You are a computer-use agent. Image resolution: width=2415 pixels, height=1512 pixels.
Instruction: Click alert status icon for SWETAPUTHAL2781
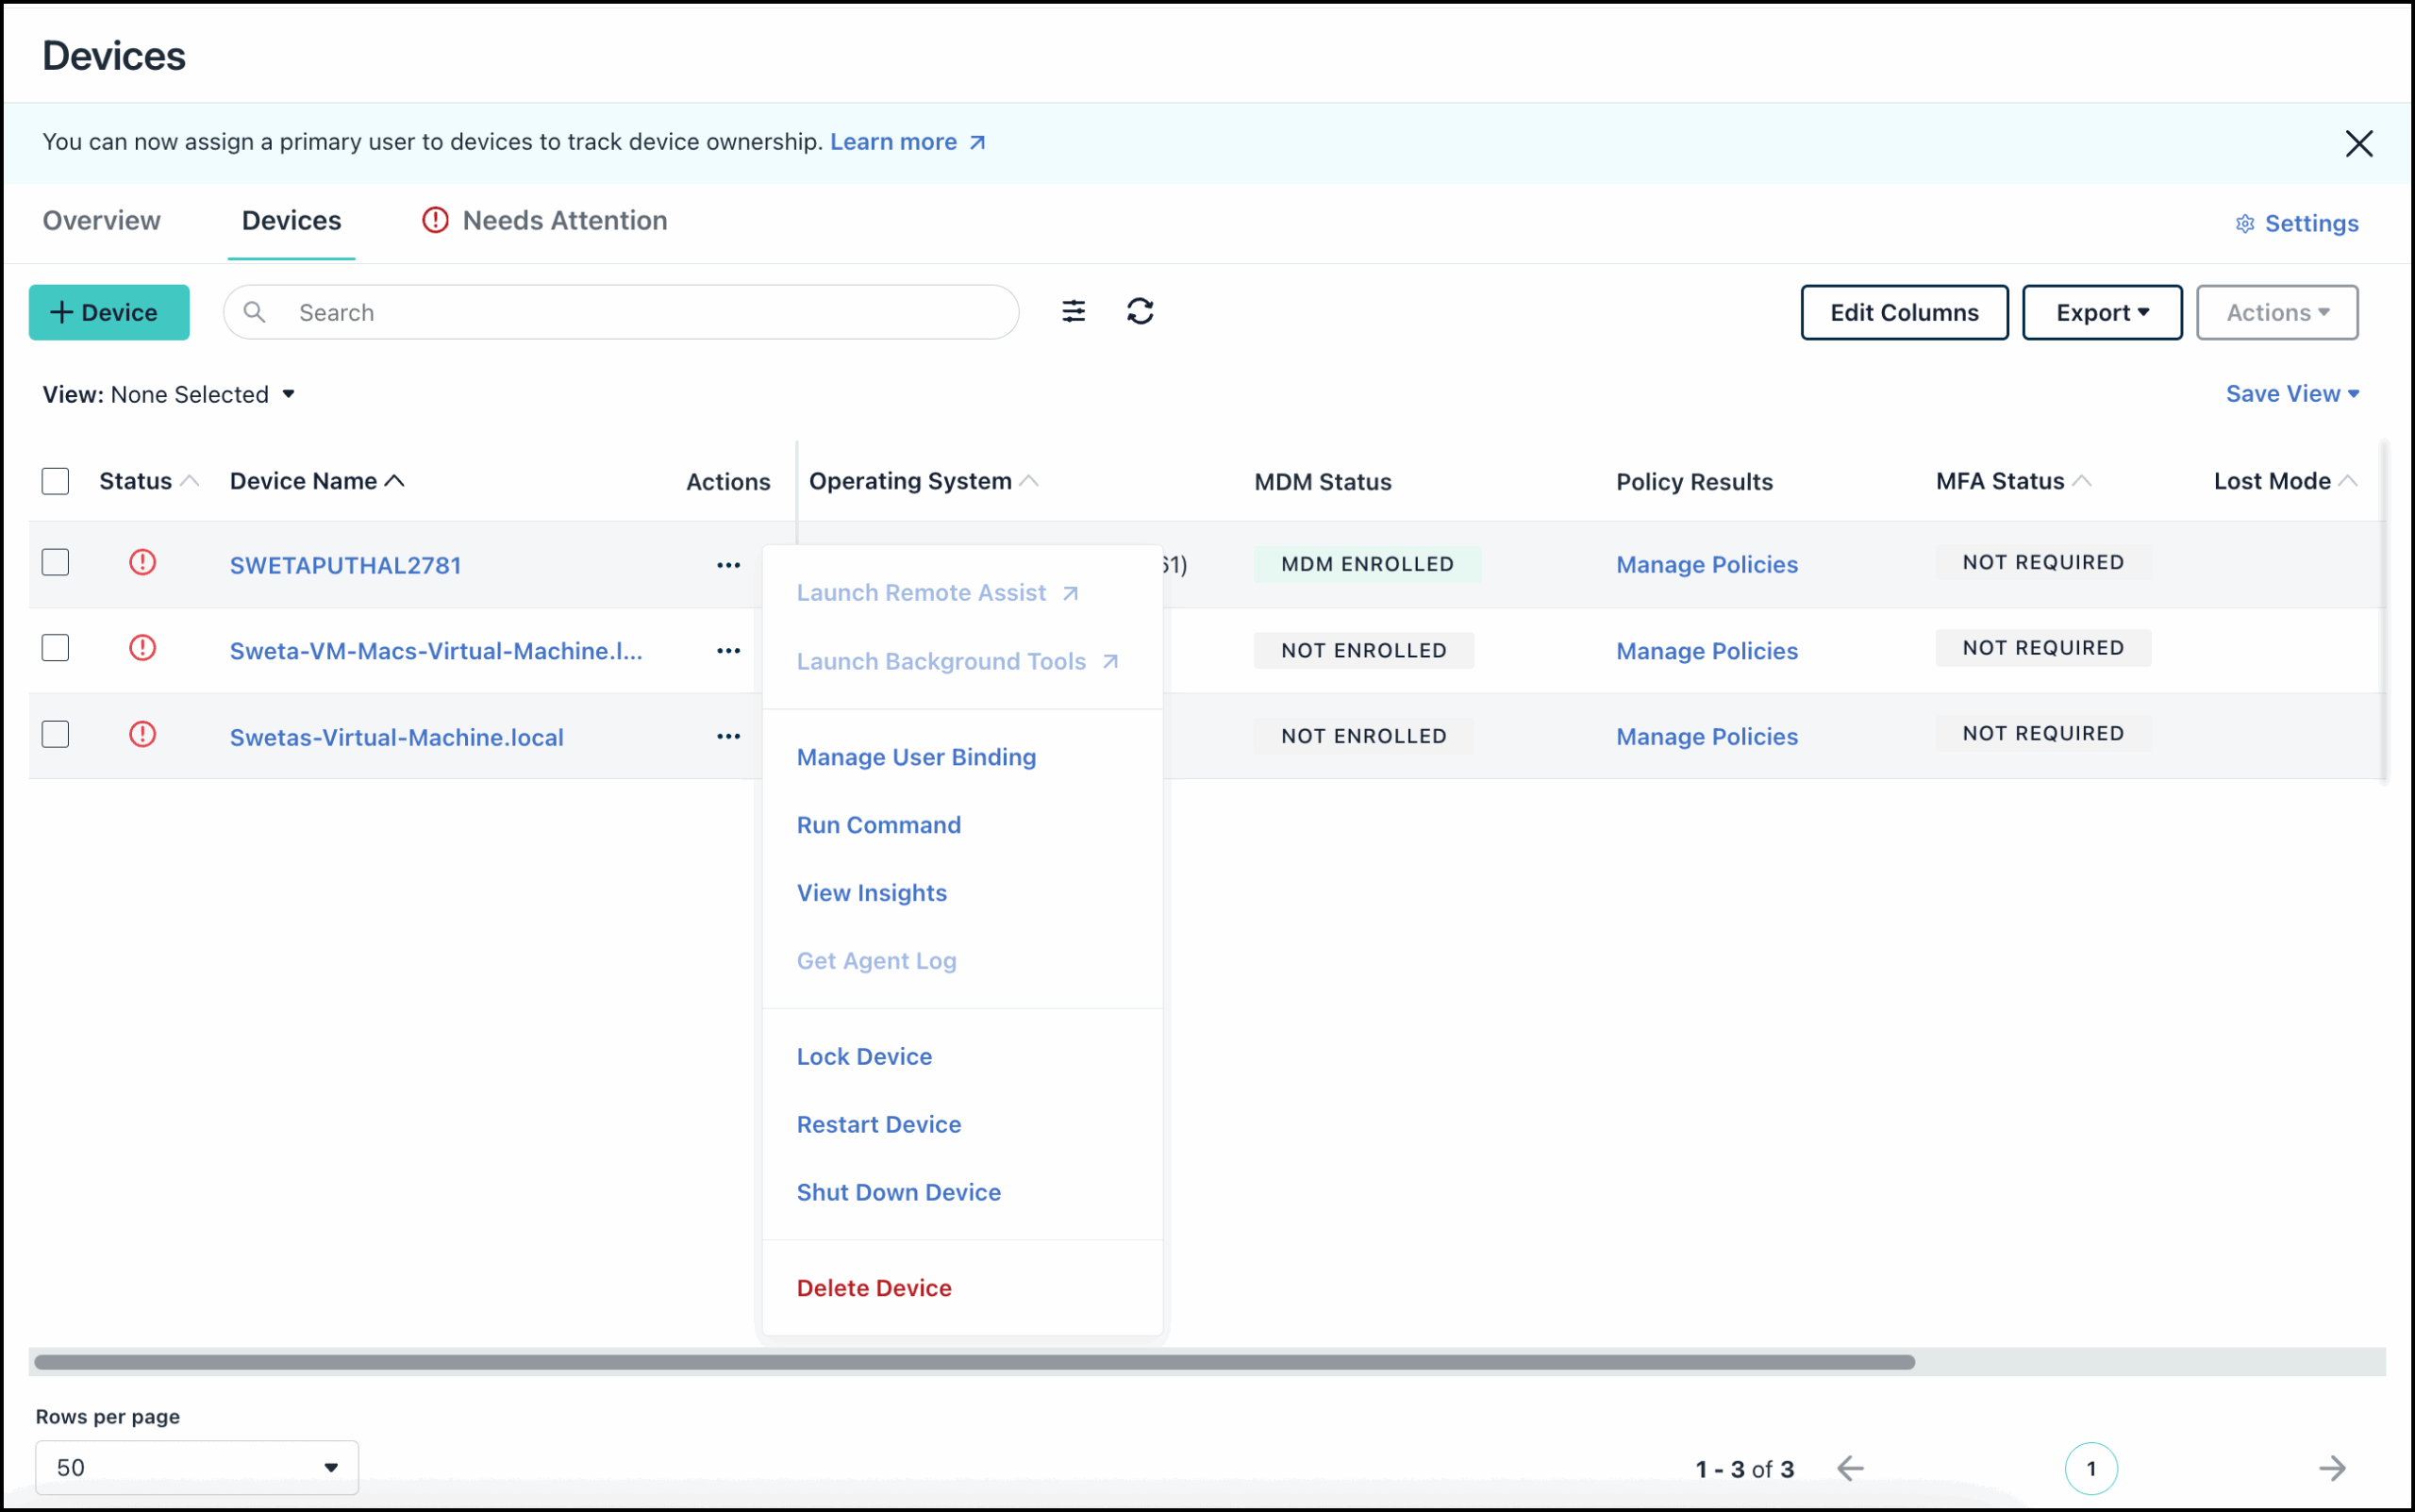[143, 562]
